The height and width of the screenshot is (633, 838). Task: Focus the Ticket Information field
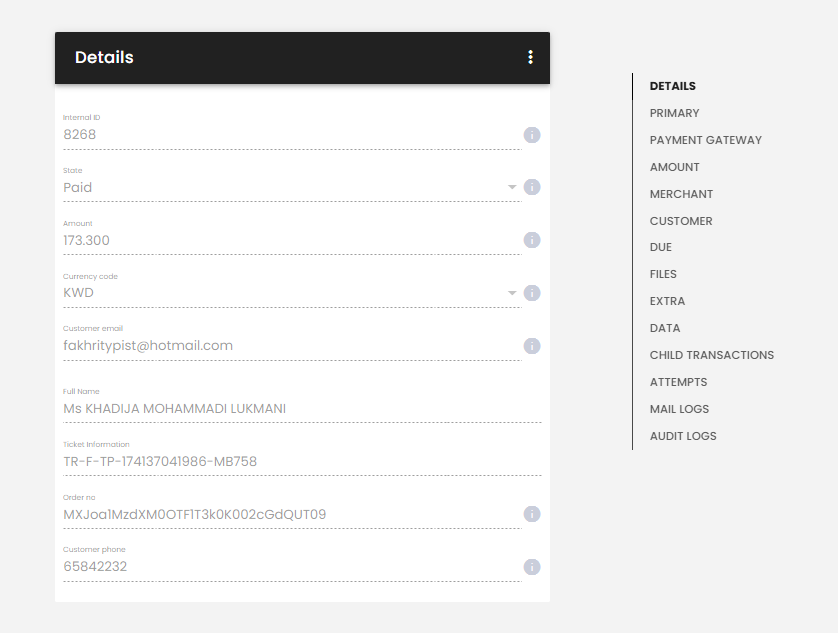(302, 461)
